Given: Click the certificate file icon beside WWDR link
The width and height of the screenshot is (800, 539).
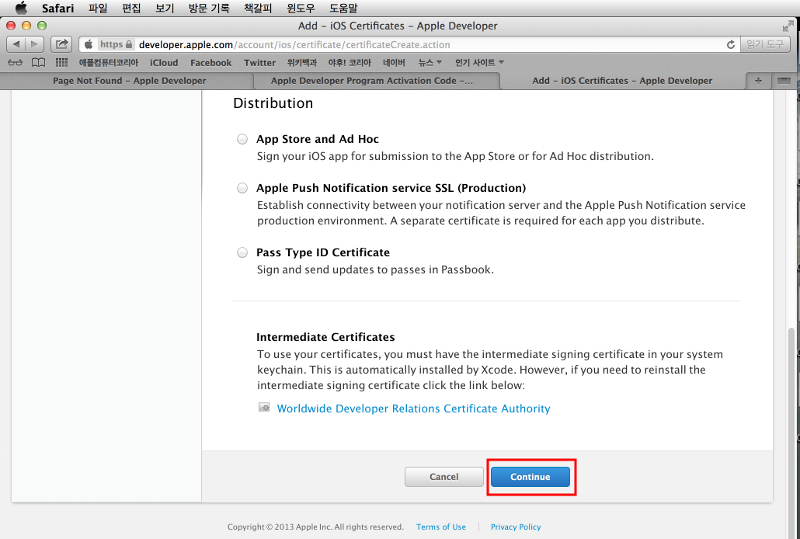Looking at the screenshot, I should pos(264,407).
